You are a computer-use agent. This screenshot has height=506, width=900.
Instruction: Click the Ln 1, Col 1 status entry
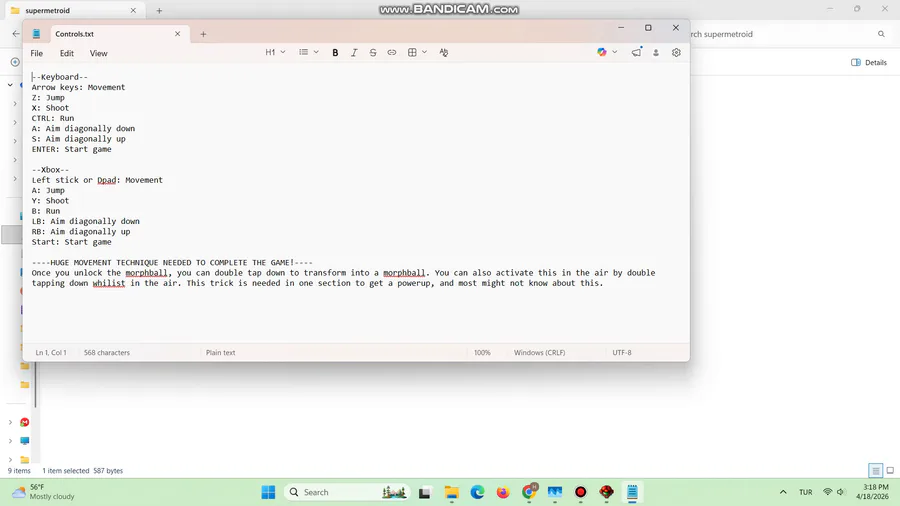pyautogui.click(x=51, y=353)
